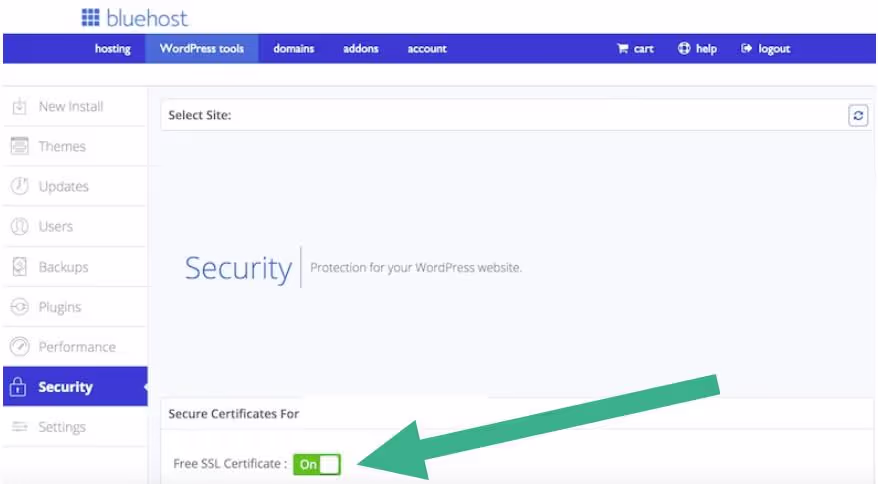Click the New Install sidebar icon
Image resolution: width=878 pixels, height=484 pixels.
pyautogui.click(x=20, y=106)
